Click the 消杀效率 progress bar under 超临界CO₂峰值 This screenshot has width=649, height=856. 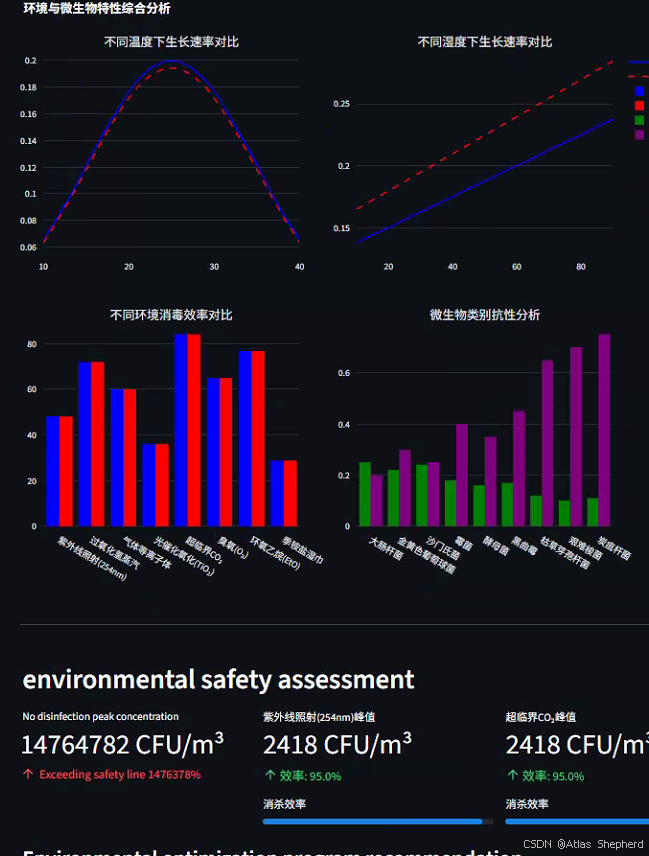click(x=577, y=821)
